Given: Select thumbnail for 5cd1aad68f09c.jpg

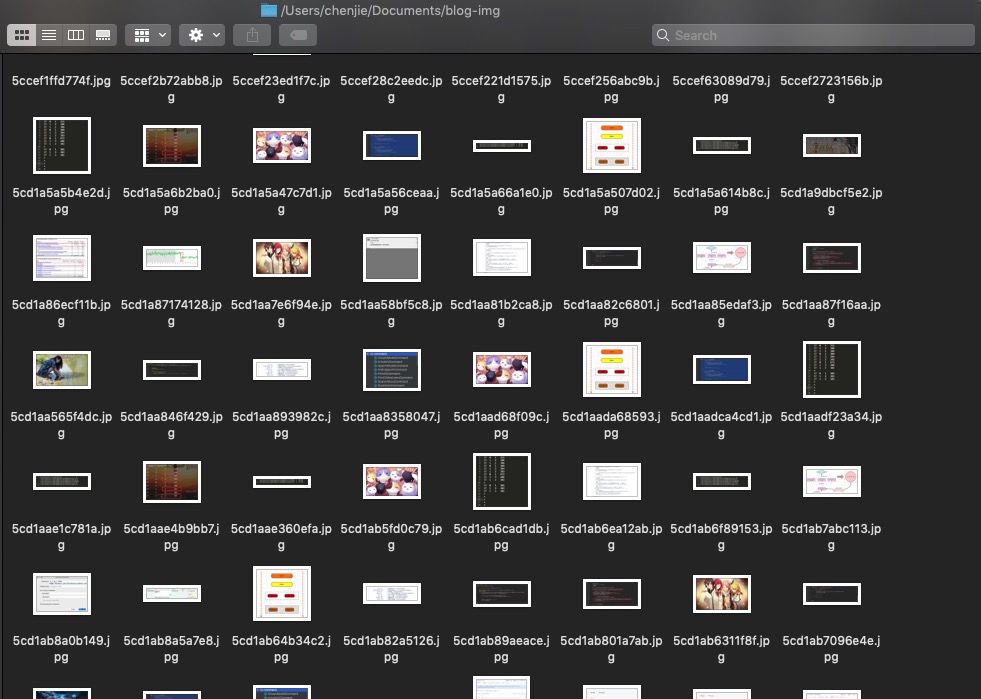Looking at the screenshot, I should click(502, 369).
